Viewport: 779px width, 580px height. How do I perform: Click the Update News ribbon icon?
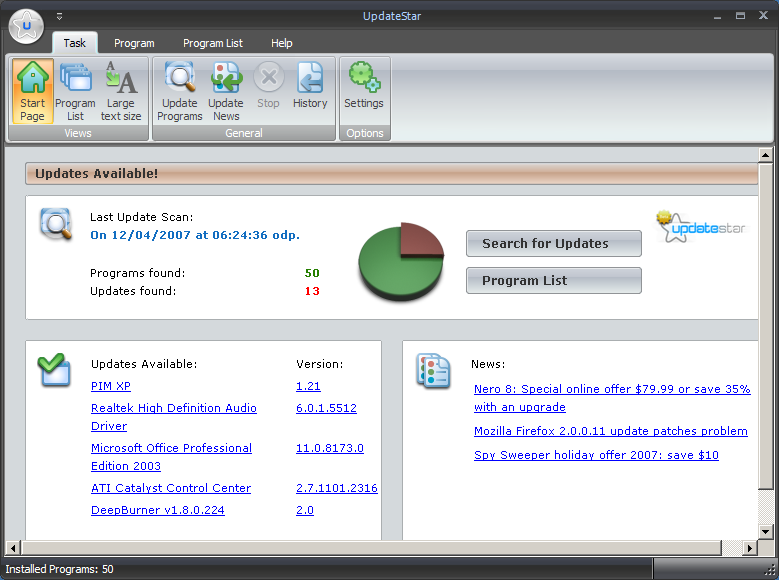coord(226,91)
